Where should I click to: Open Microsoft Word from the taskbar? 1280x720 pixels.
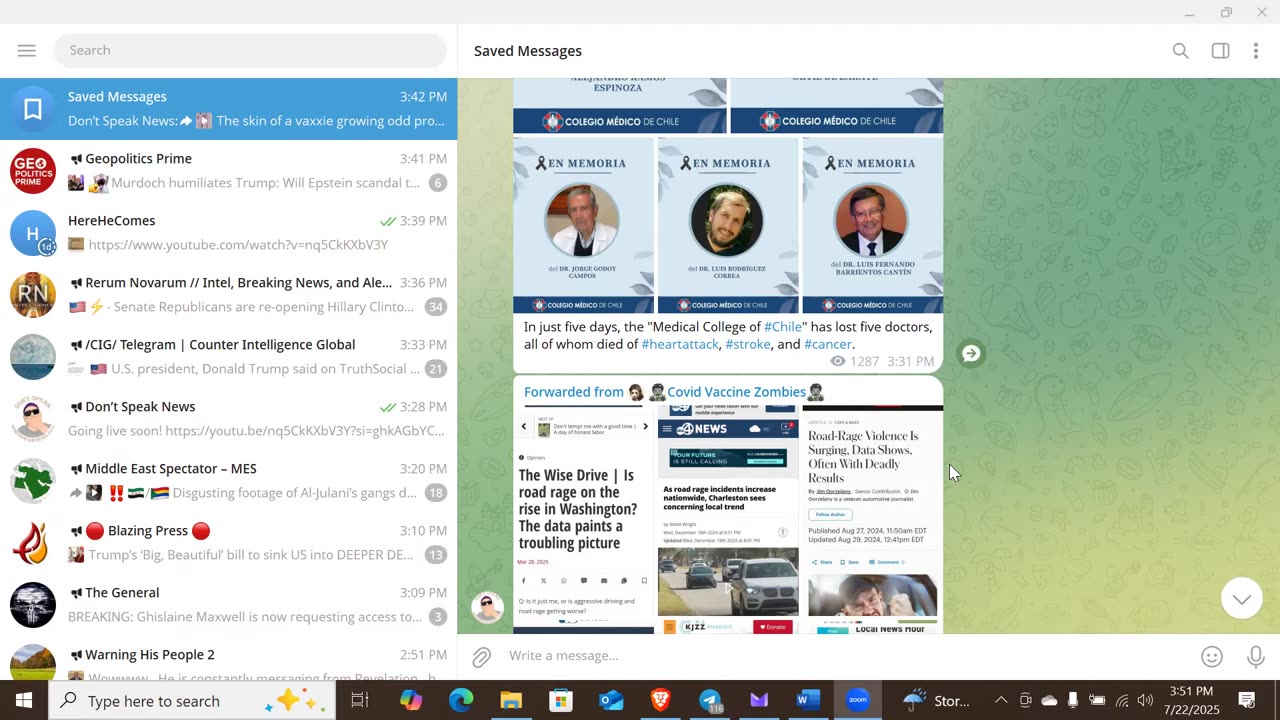tap(808, 700)
